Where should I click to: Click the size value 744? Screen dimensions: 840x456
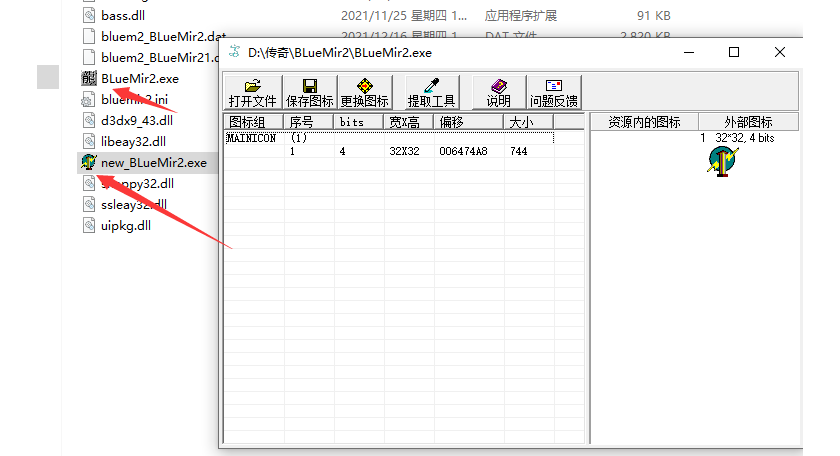tap(519, 152)
